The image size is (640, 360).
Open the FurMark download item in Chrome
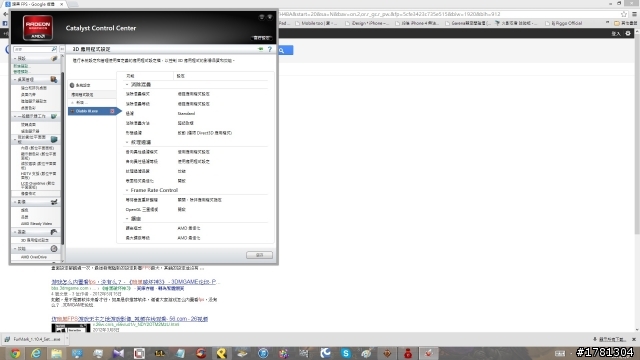click(x=35, y=339)
